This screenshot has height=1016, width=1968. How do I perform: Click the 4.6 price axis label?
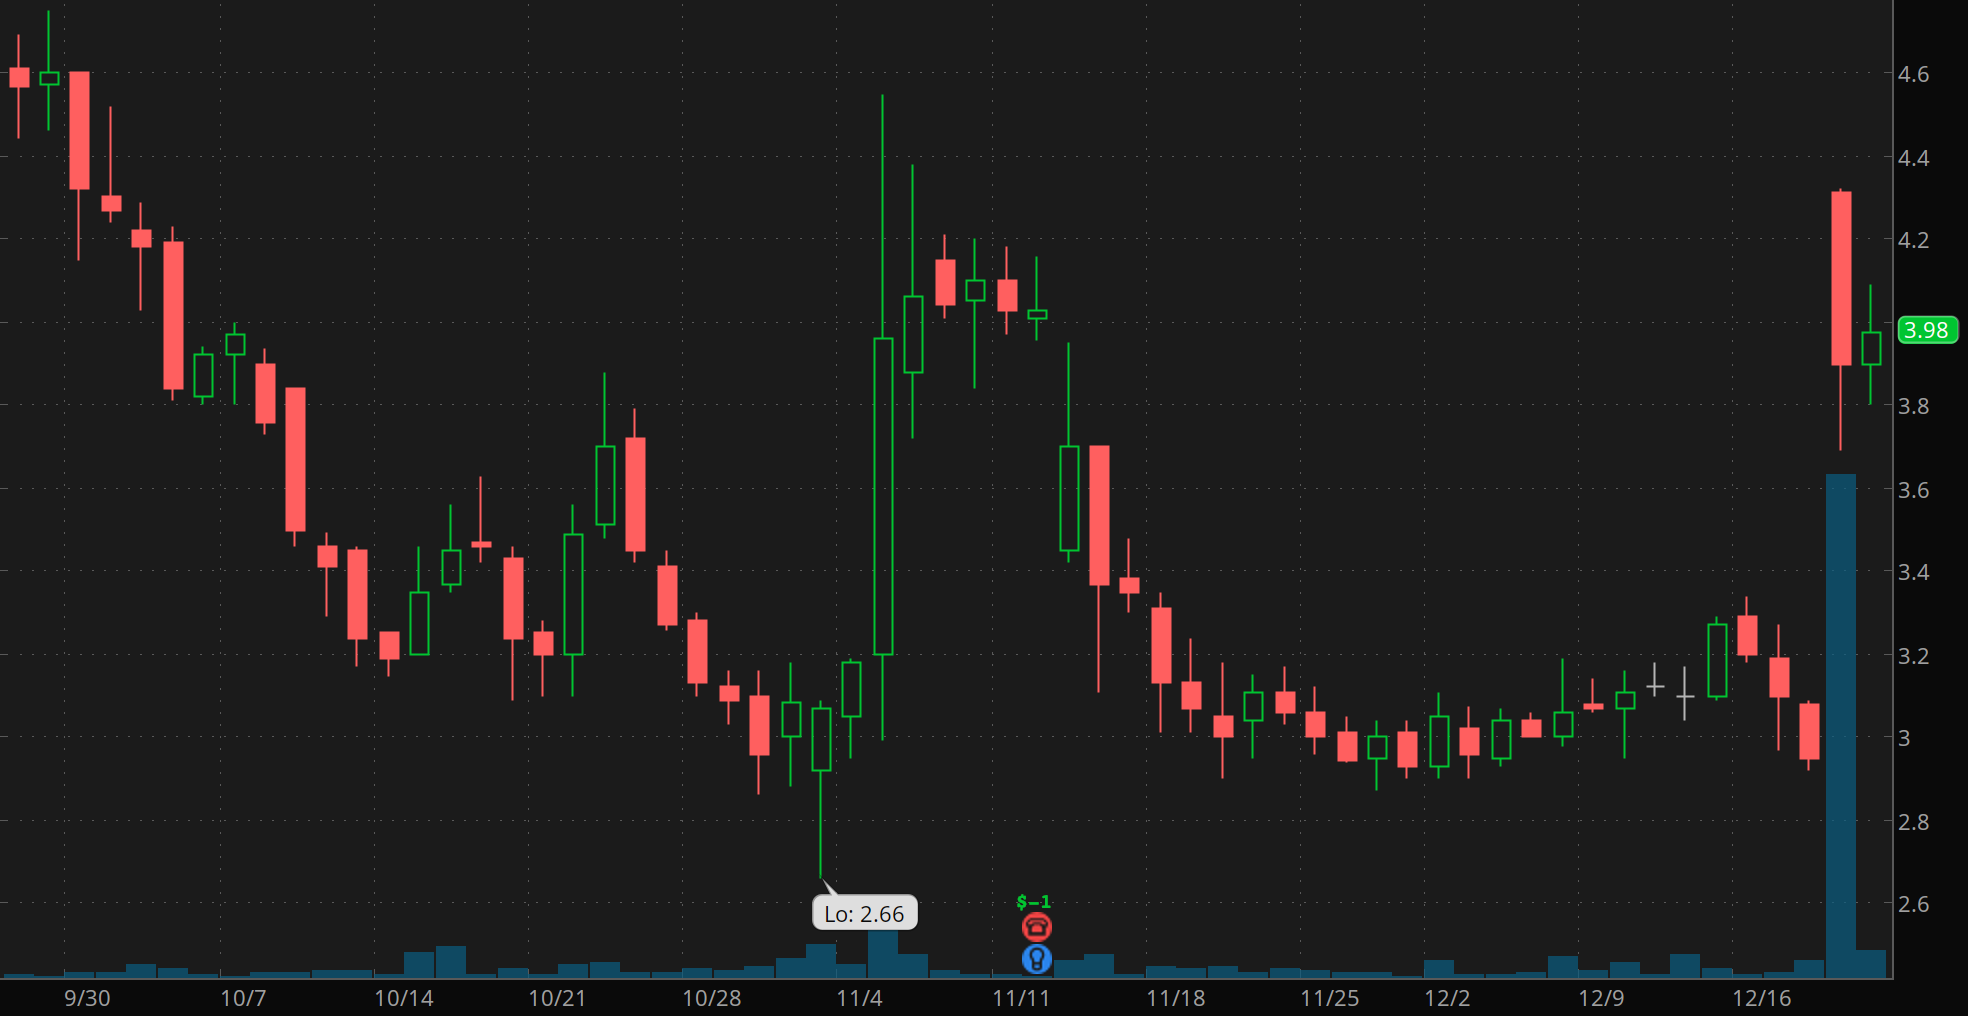pyautogui.click(x=1913, y=74)
